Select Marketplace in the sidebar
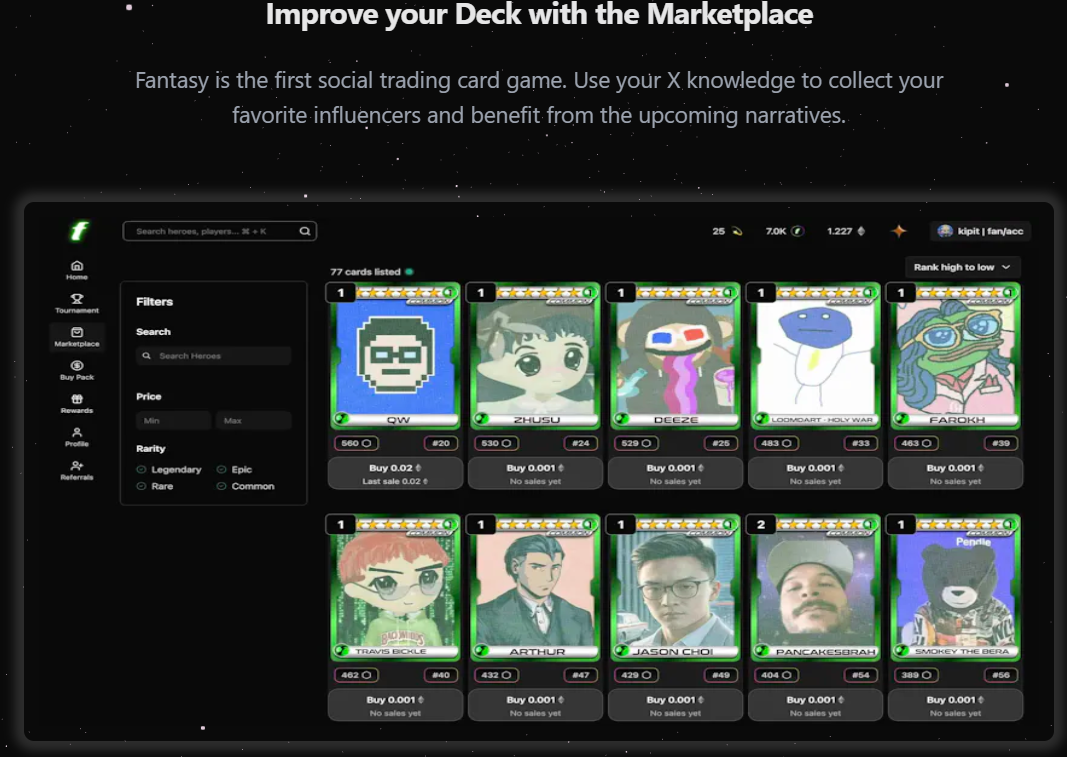Image resolution: width=1067 pixels, height=757 pixels. pos(77,336)
